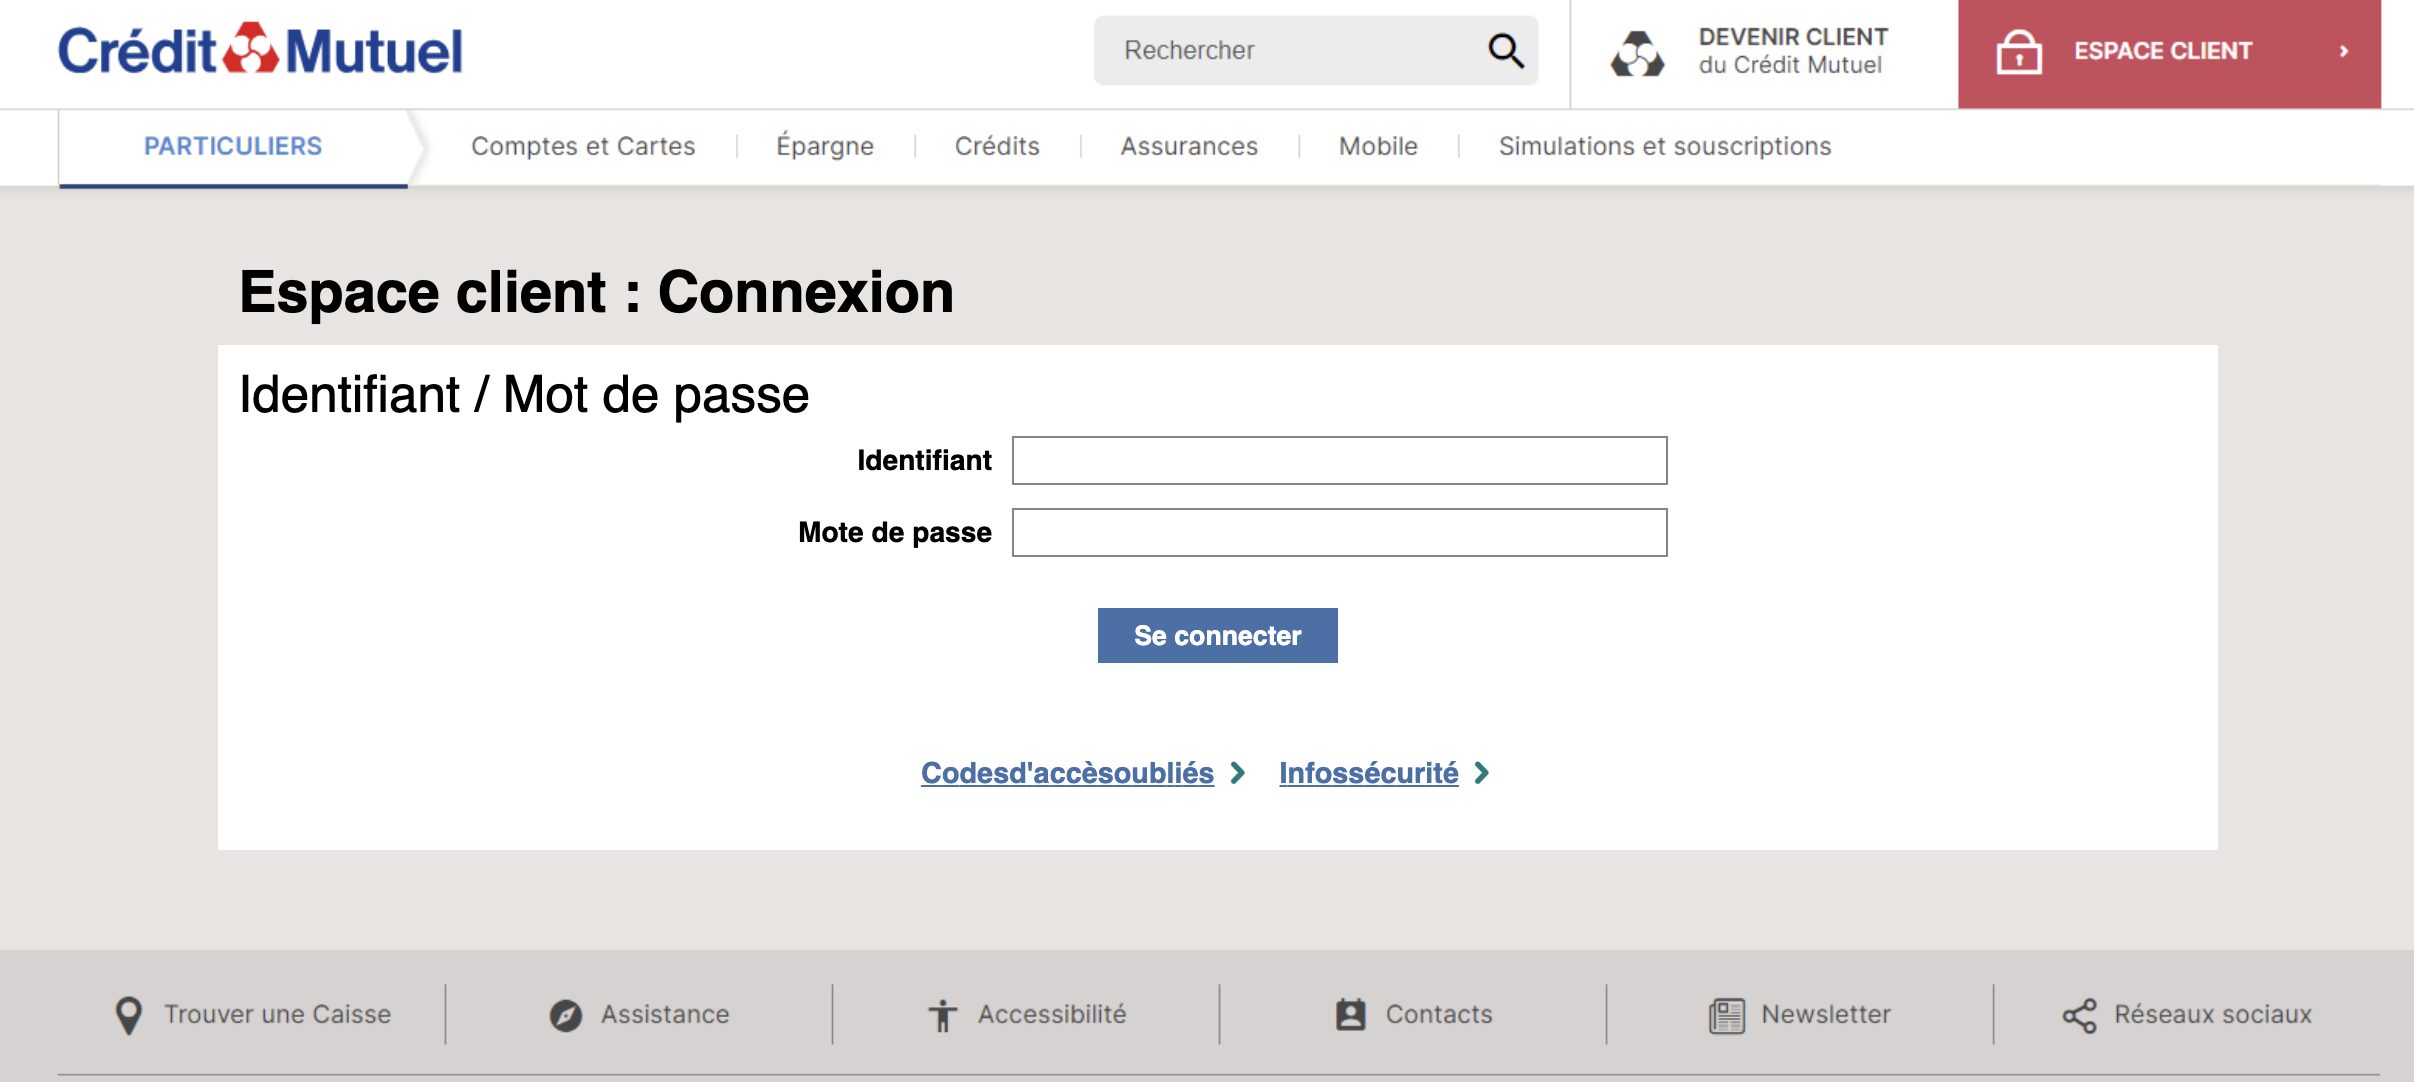The height and width of the screenshot is (1082, 2414).
Task: Click the search magnifying glass icon
Action: coord(1505,50)
